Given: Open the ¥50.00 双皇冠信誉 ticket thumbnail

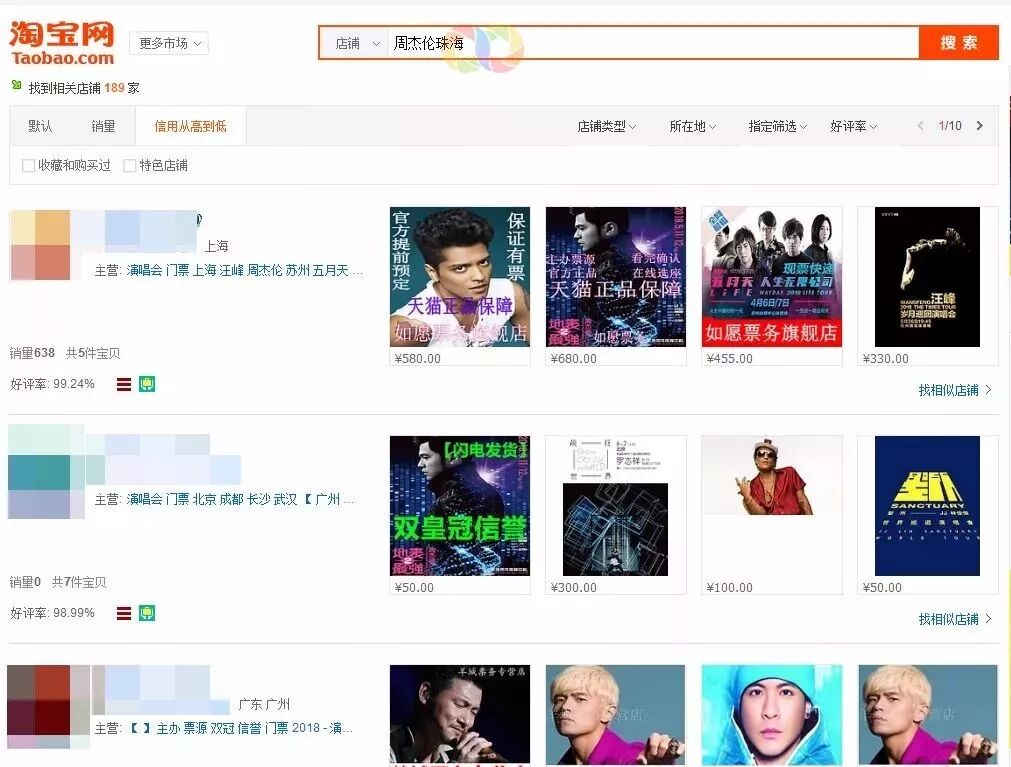Looking at the screenshot, I should (460, 505).
